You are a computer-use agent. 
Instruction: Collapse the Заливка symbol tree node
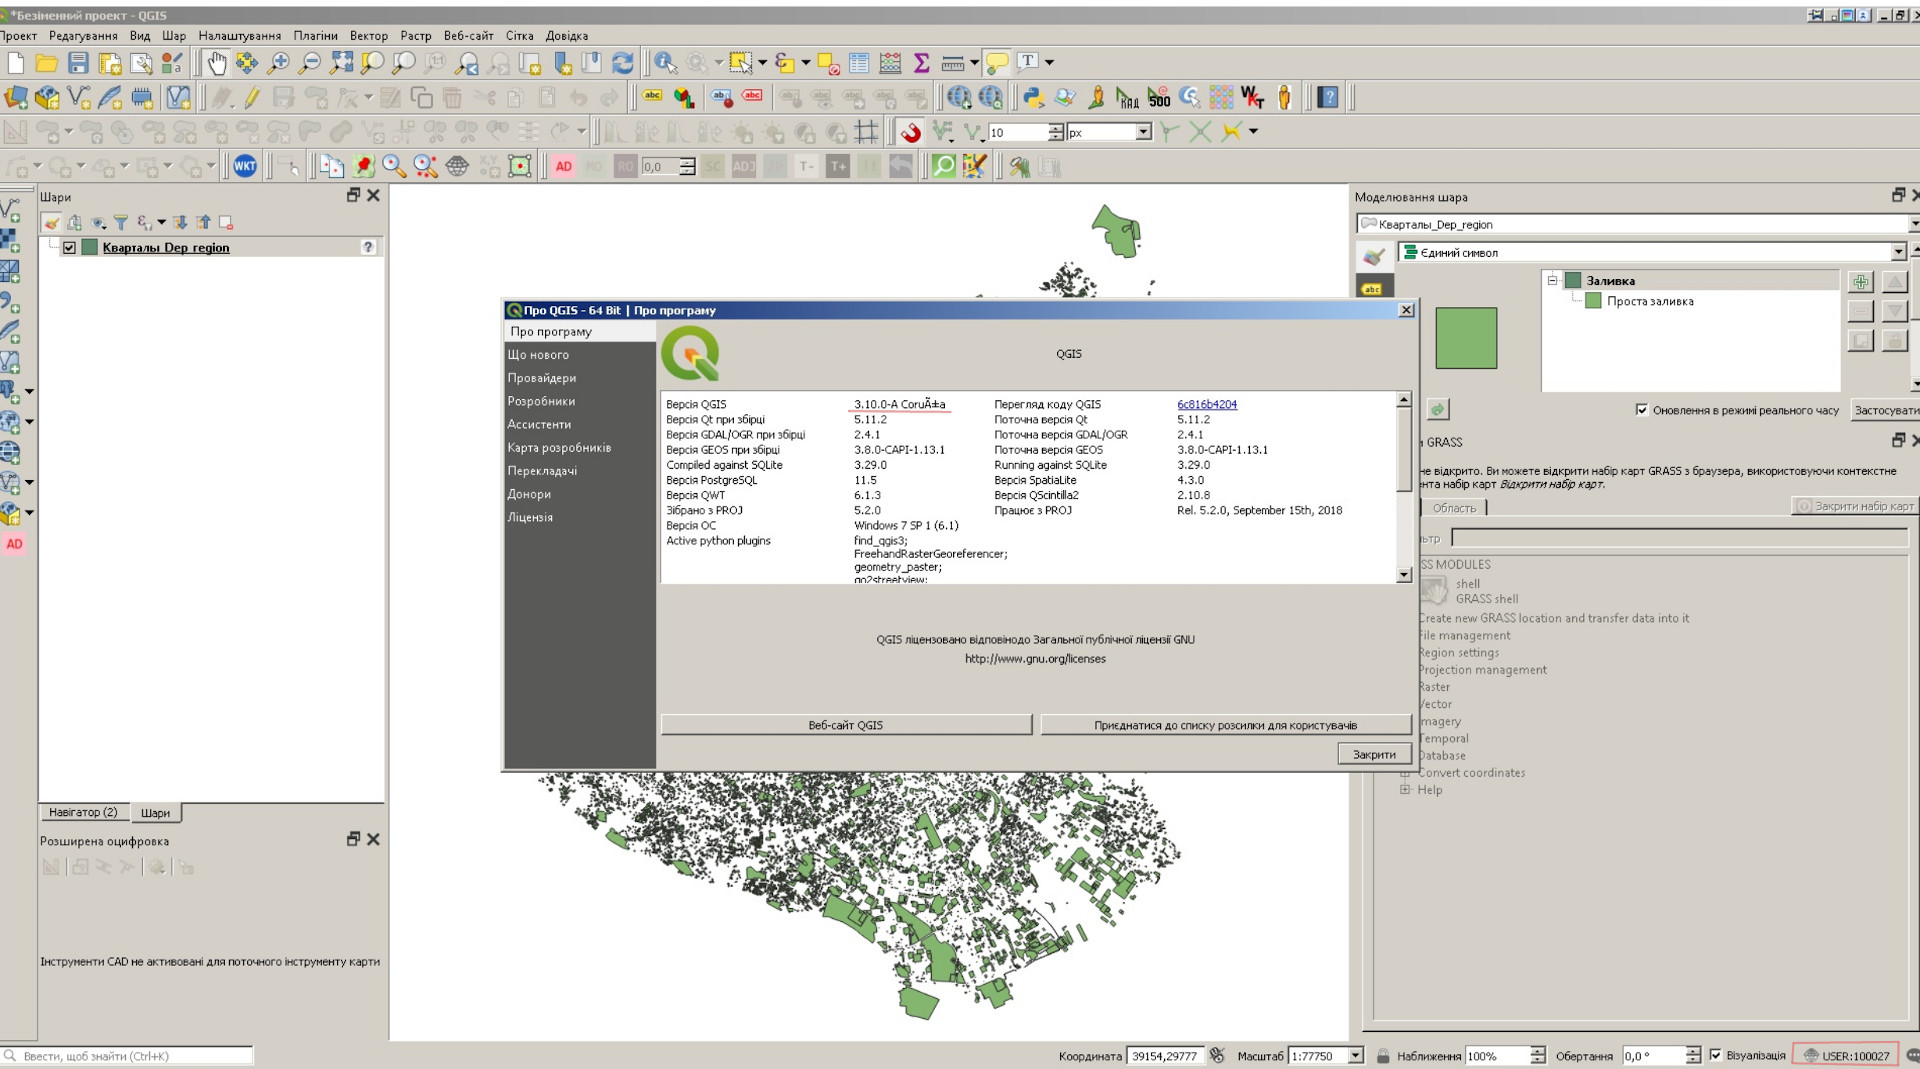point(1552,280)
